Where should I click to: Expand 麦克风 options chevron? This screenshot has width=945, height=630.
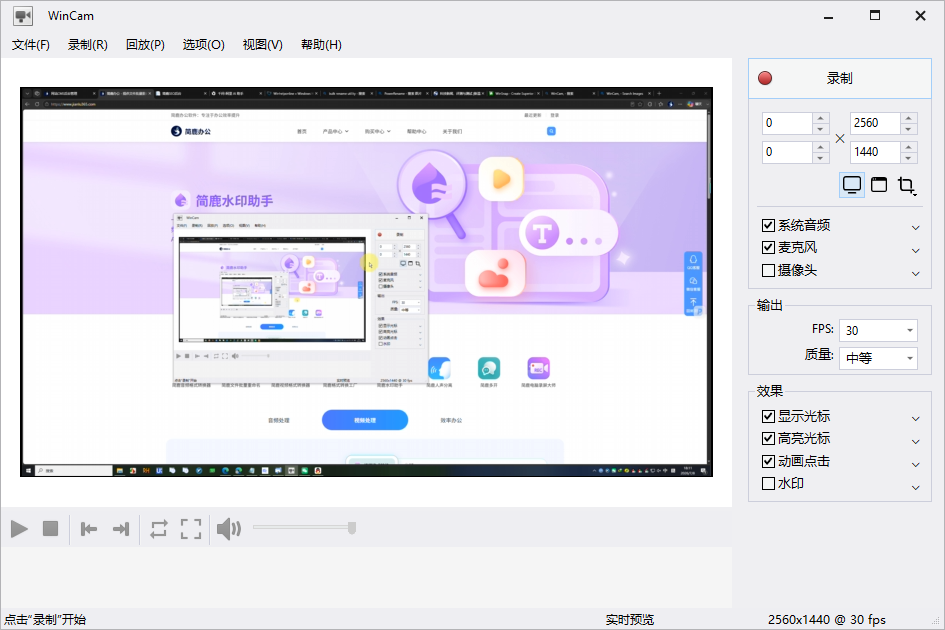coord(915,250)
